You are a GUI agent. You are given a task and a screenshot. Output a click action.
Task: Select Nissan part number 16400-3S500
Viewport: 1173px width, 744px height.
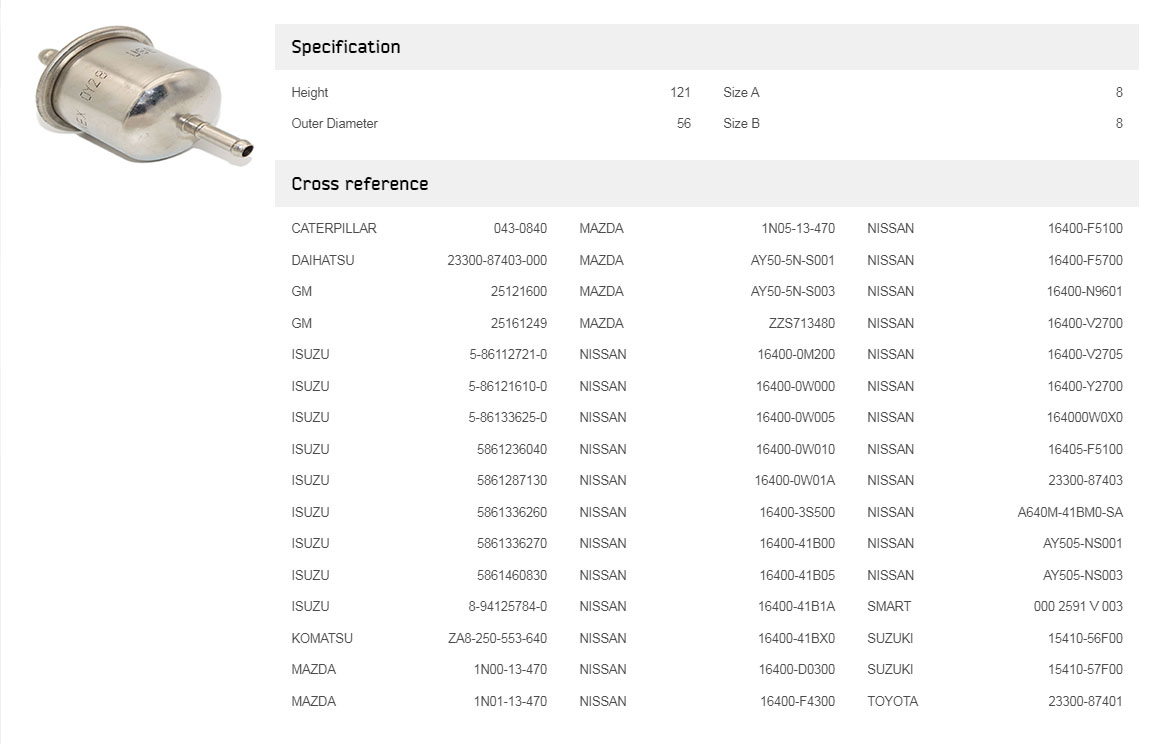tap(797, 513)
